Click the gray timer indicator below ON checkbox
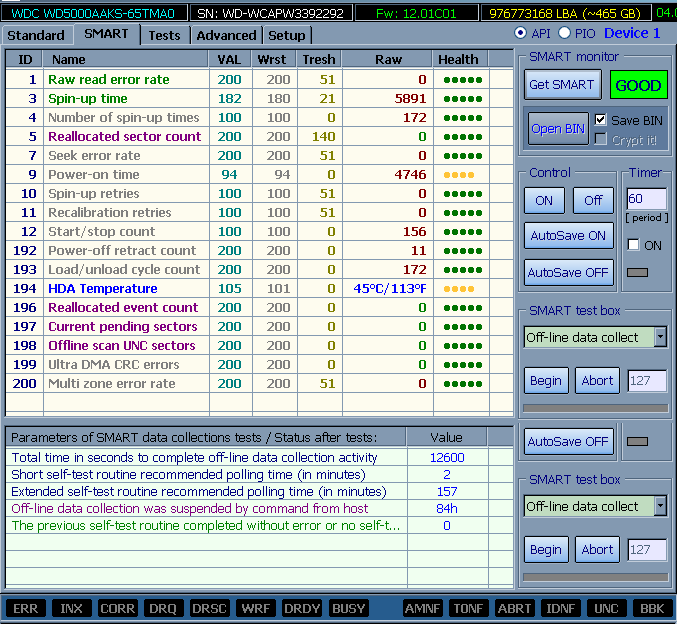This screenshot has width=677, height=625. point(637,272)
